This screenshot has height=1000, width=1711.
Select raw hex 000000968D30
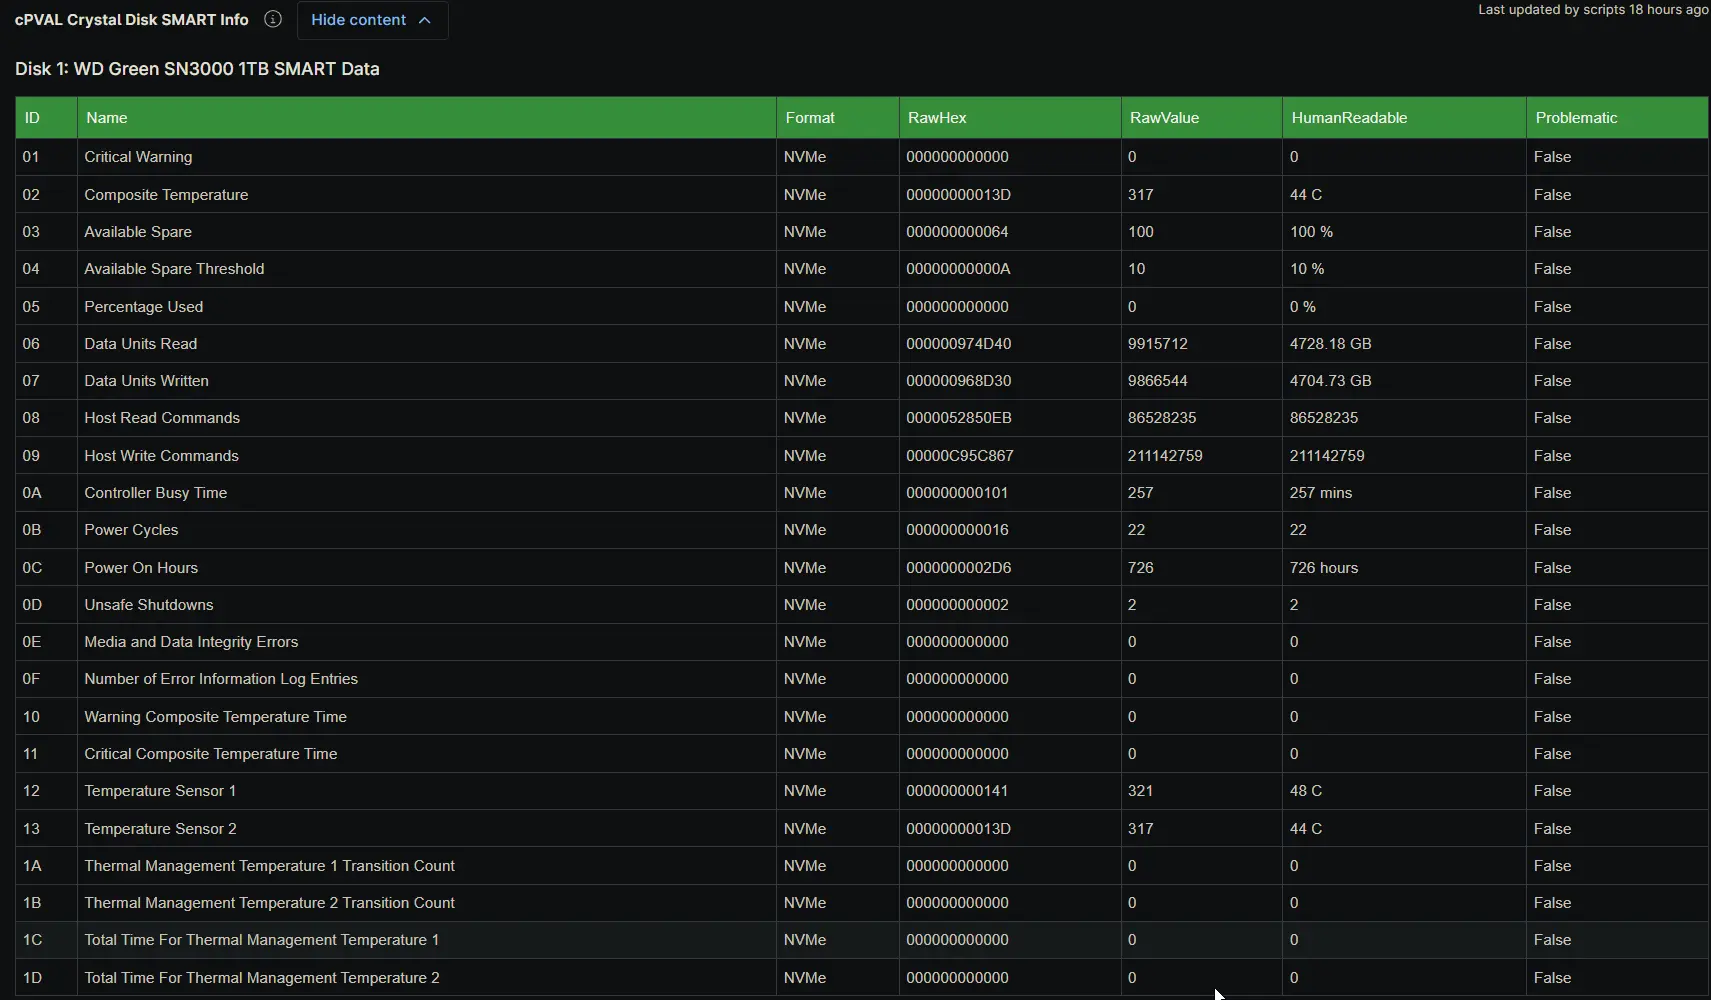point(958,381)
